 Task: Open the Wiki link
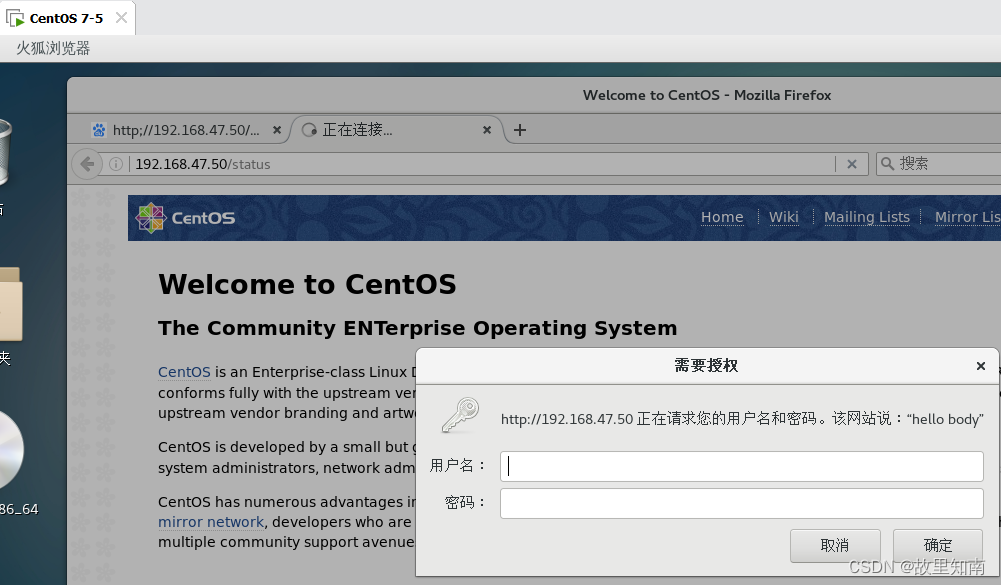pos(783,217)
